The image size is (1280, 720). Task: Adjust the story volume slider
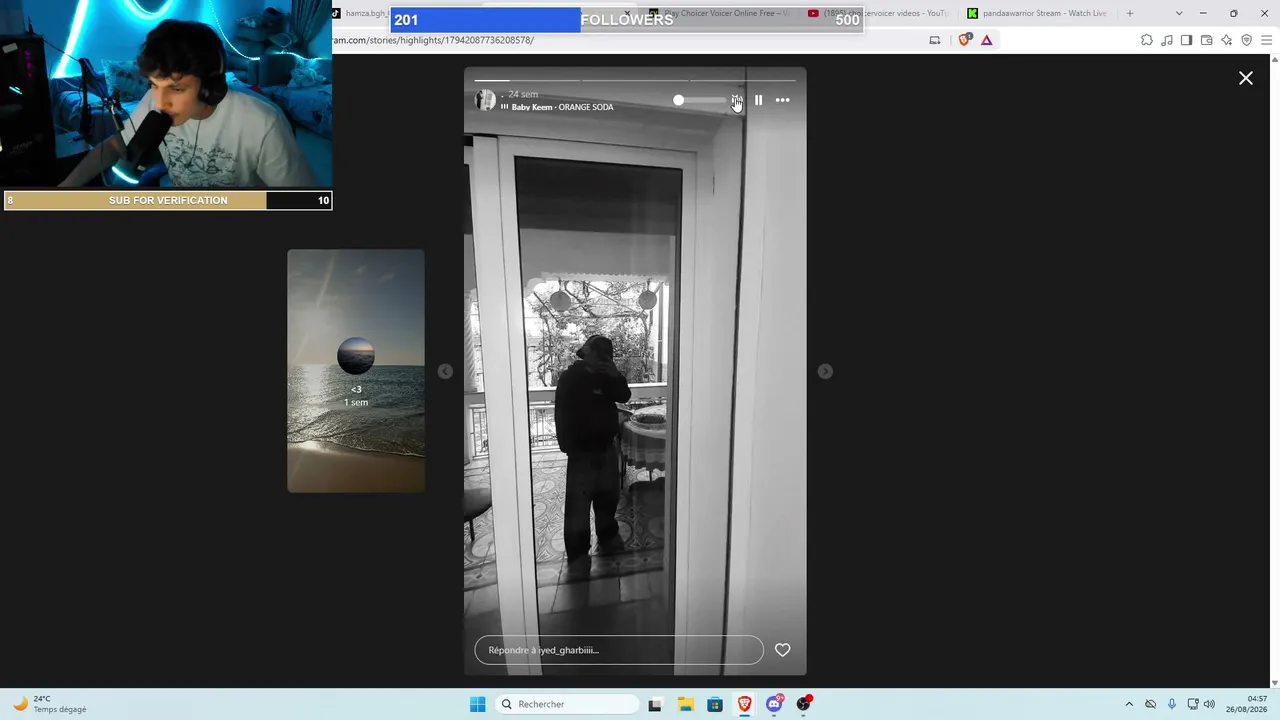700,100
